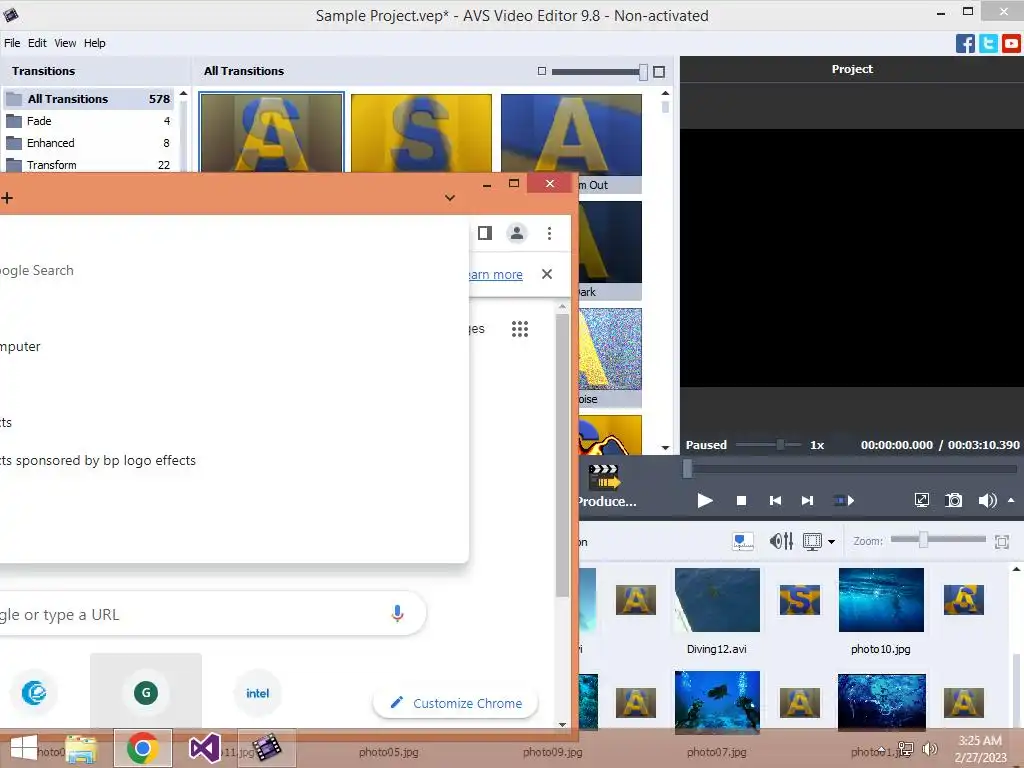Select the Zoom Out transition thumbnail
This screenshot has height=768, width=1024.
571,133
